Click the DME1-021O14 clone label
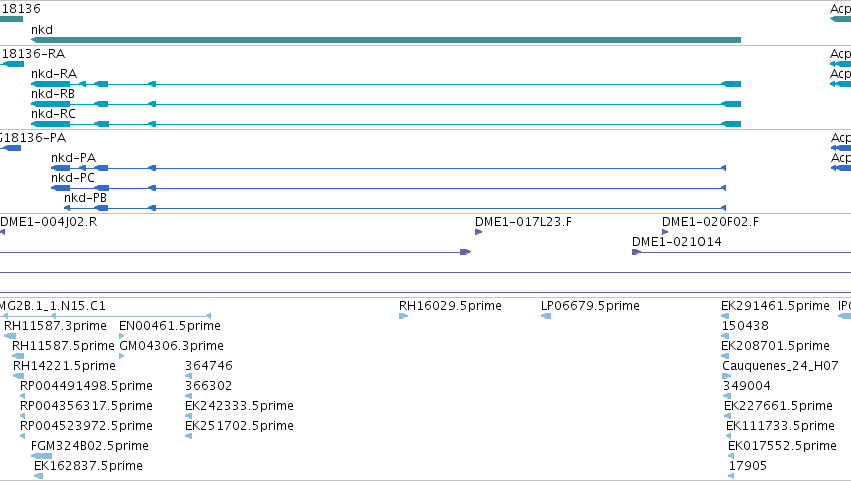The image size is (851, 481). (x=677, y=242)
